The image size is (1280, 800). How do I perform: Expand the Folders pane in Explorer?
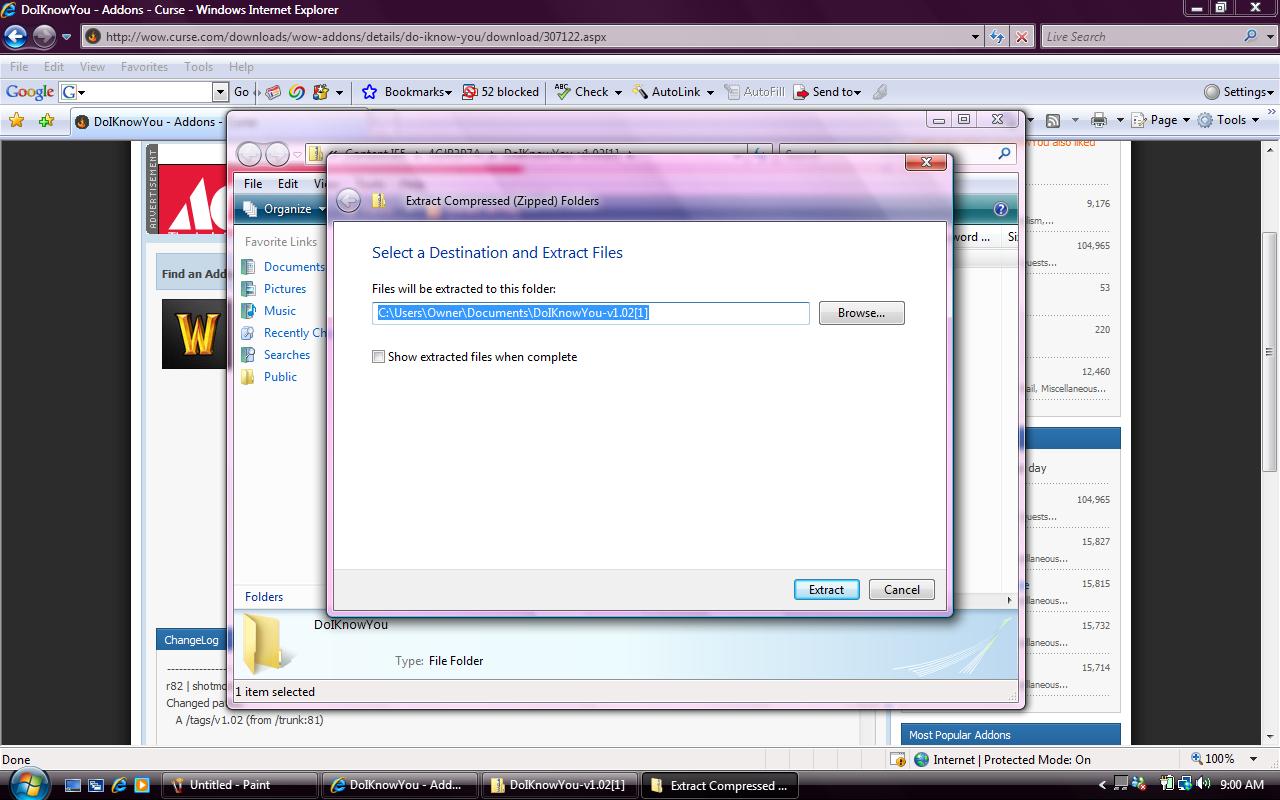[x=264, y=596]
